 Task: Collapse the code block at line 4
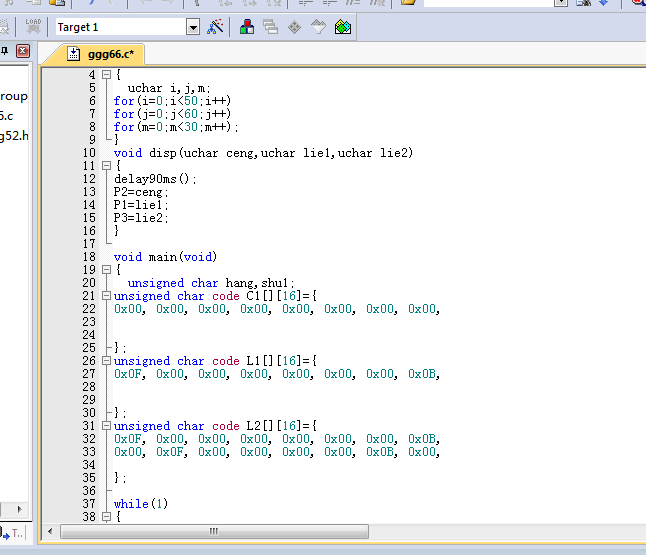coord(106,75)
